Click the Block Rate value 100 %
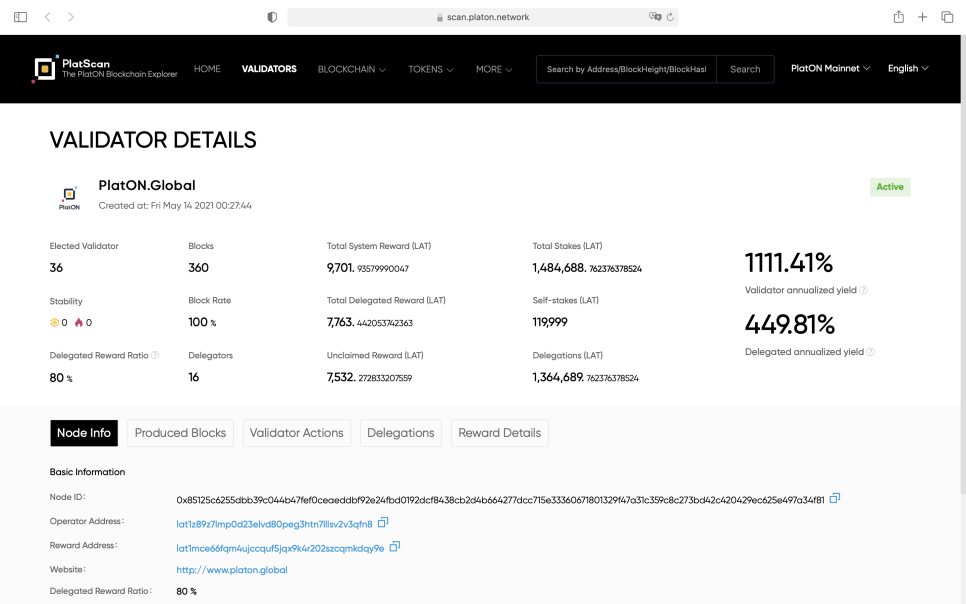This screenshot has width=966, height=604. coord(202,322)
